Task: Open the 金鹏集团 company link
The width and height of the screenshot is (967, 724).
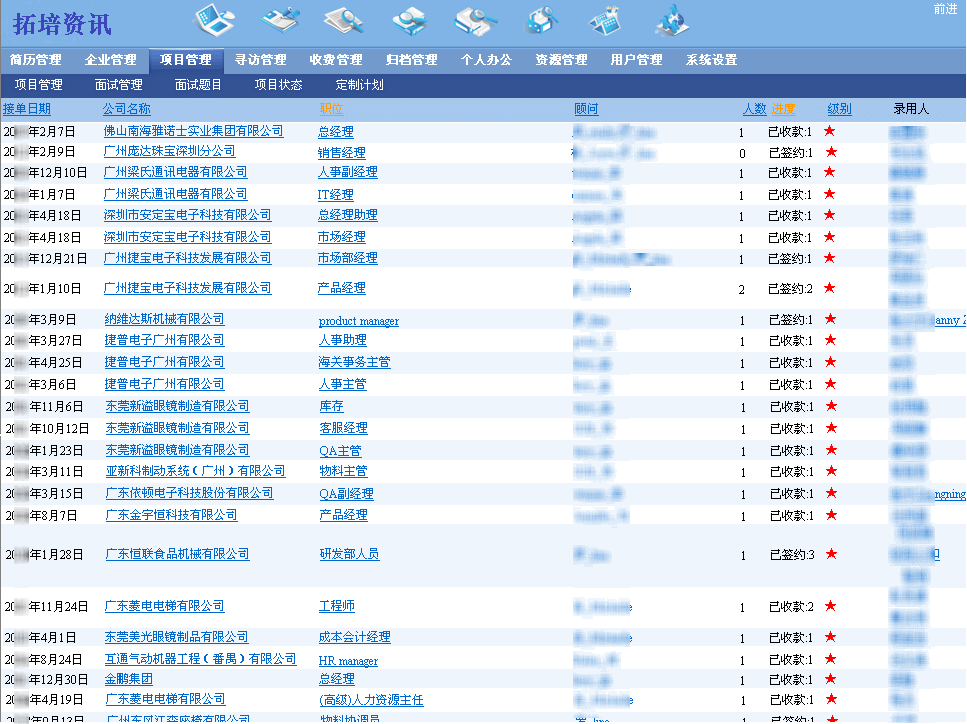Action: [x=129, y=679]
